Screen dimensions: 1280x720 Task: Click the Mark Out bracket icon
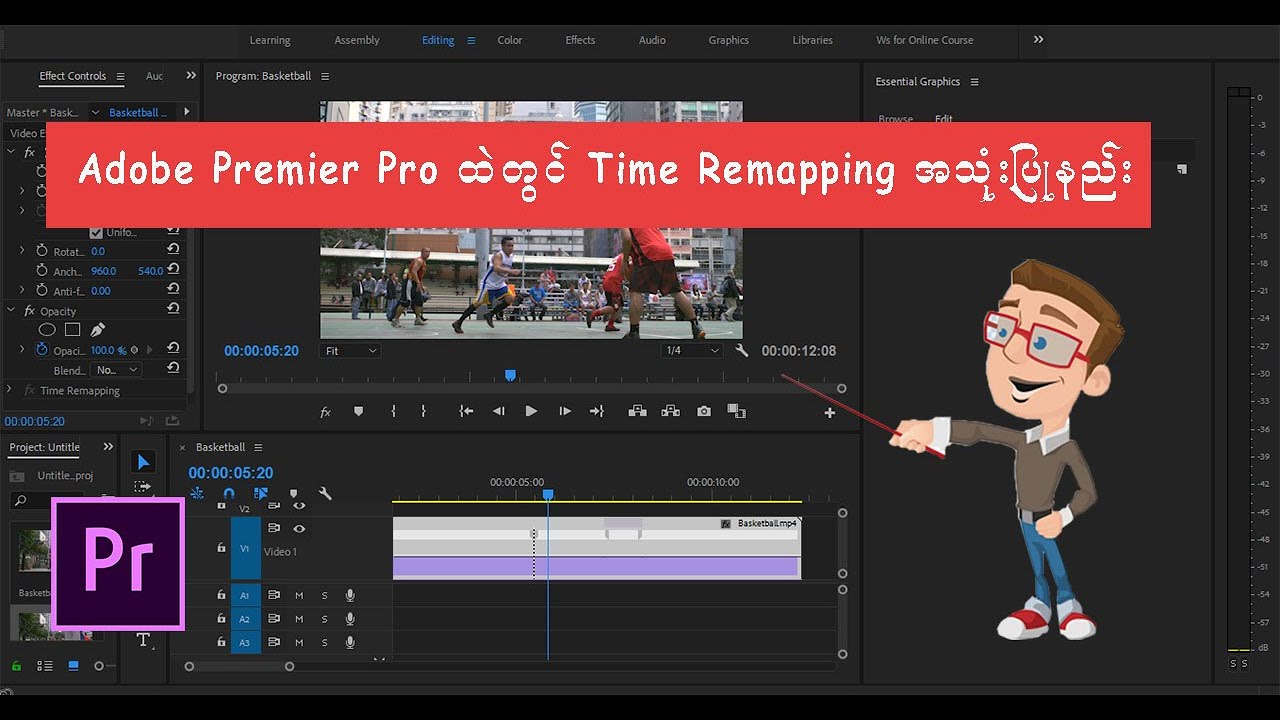point(423,411)
